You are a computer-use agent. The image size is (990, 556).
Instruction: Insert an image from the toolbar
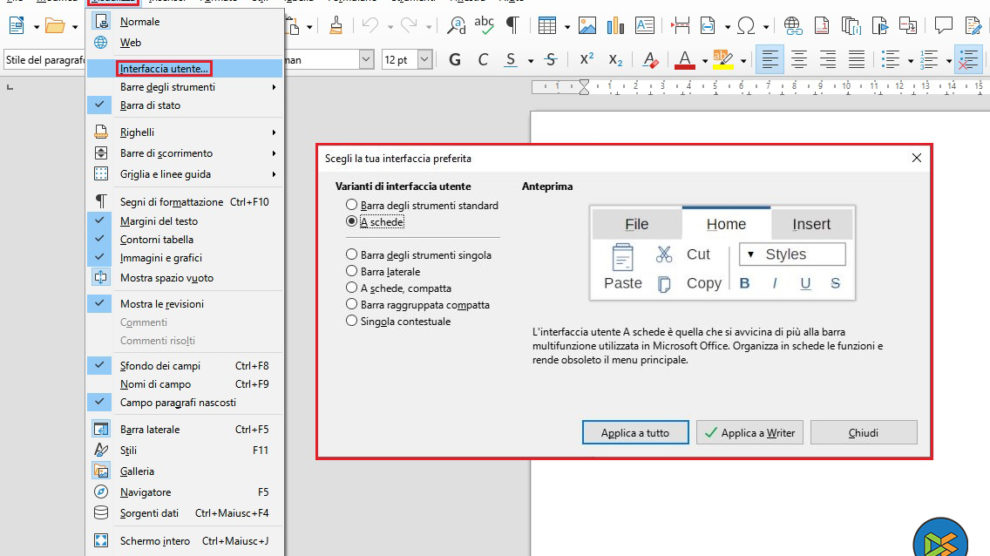point(587,26)
